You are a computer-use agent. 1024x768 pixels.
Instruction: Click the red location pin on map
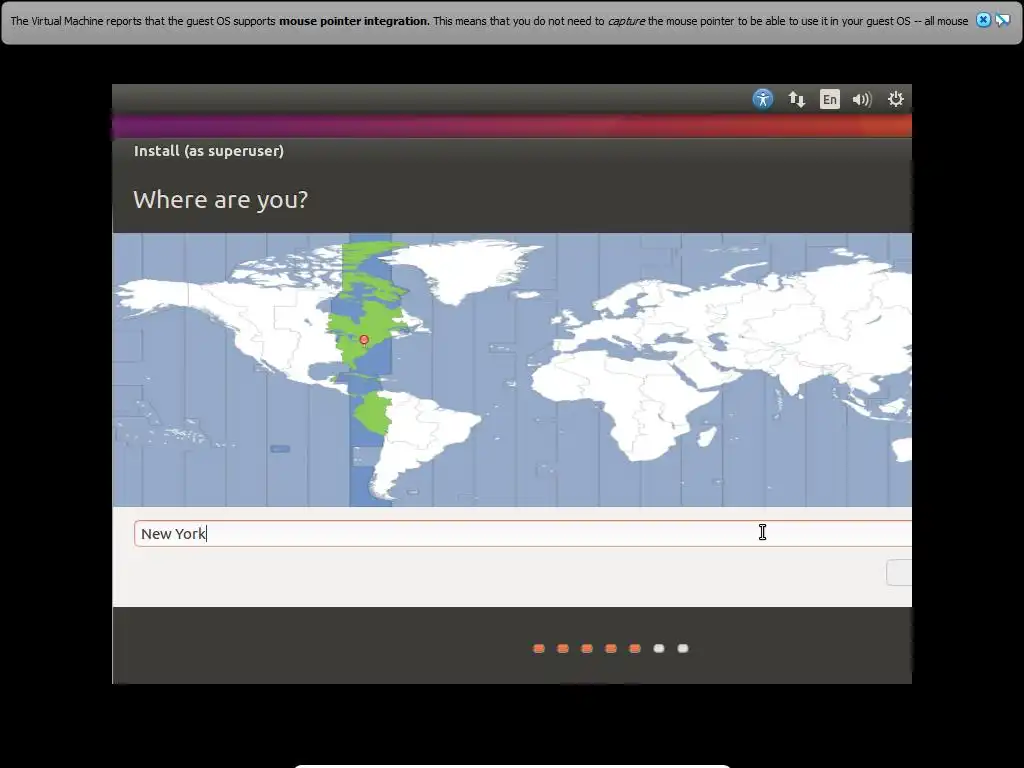364,340
